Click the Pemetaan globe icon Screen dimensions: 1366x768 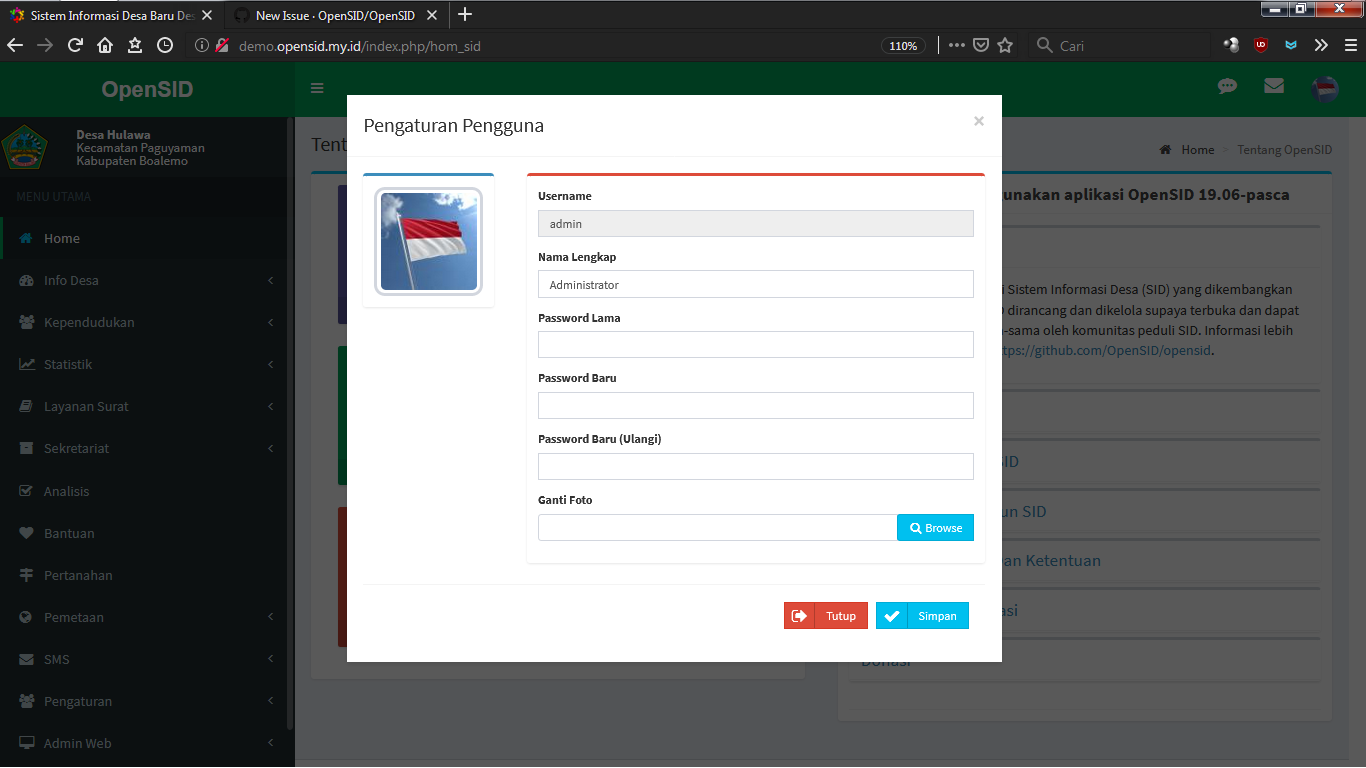[x=28, y=617]
